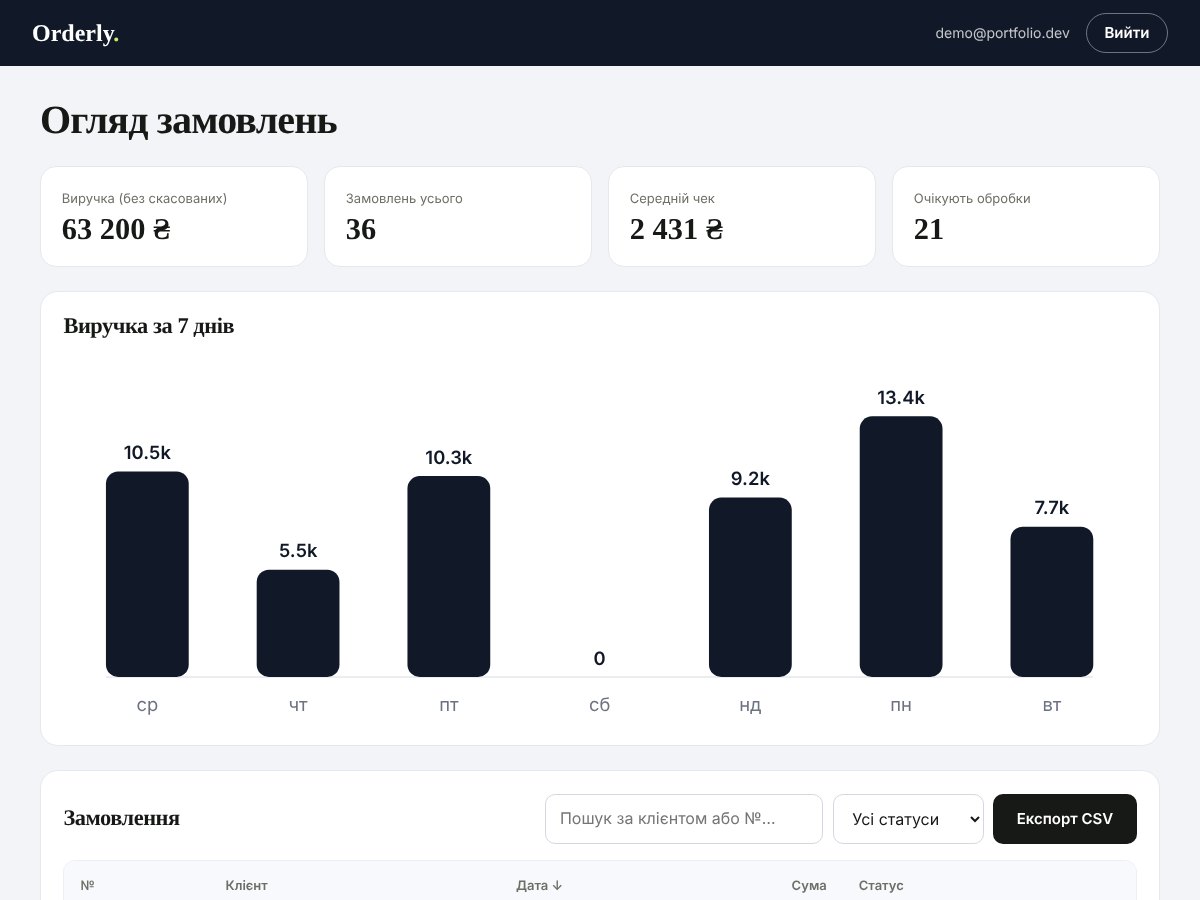Click the пн bar labeled 13.4k
Viewport: 1200px width, 900px height.
click(901, 546)
